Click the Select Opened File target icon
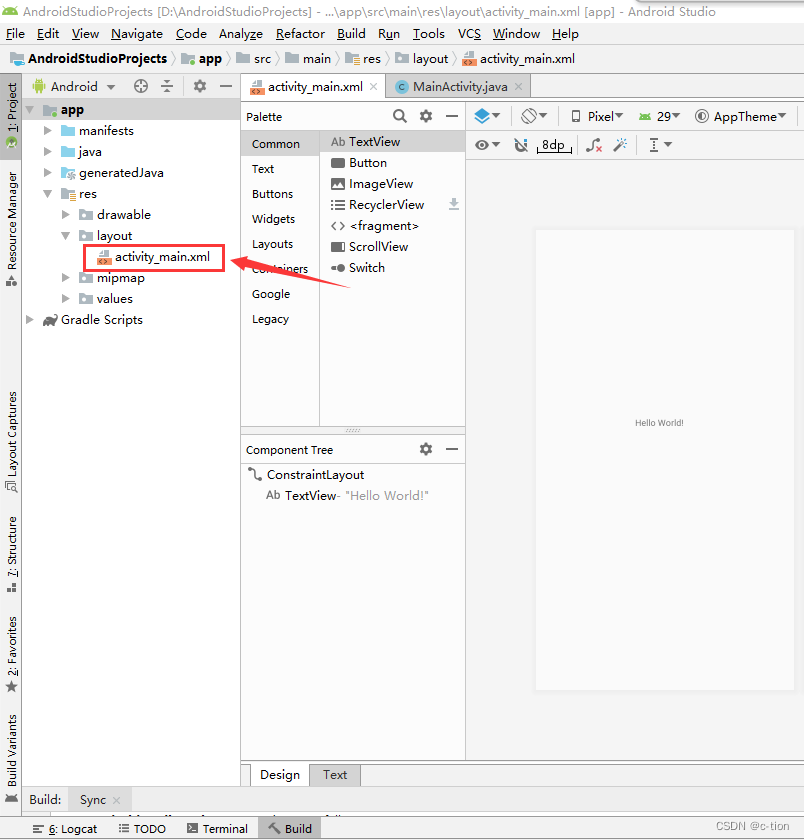The image size is (804, 840). coord(141,86)
